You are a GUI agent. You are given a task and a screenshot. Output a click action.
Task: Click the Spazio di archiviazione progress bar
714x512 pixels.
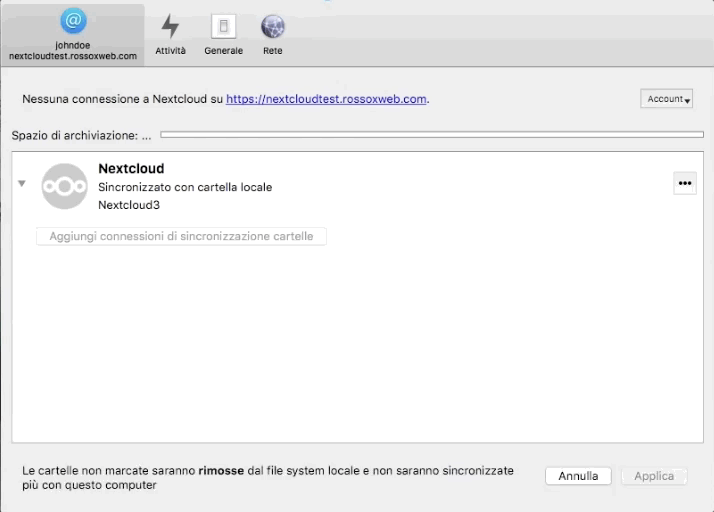(432, 135)
